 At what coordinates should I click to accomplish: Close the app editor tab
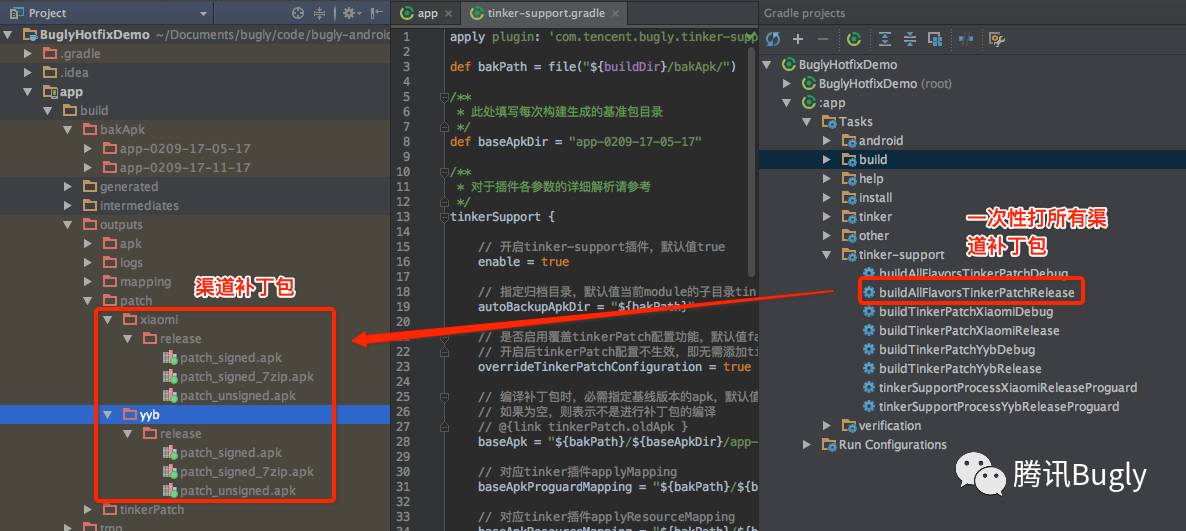[x=449, y=14]
